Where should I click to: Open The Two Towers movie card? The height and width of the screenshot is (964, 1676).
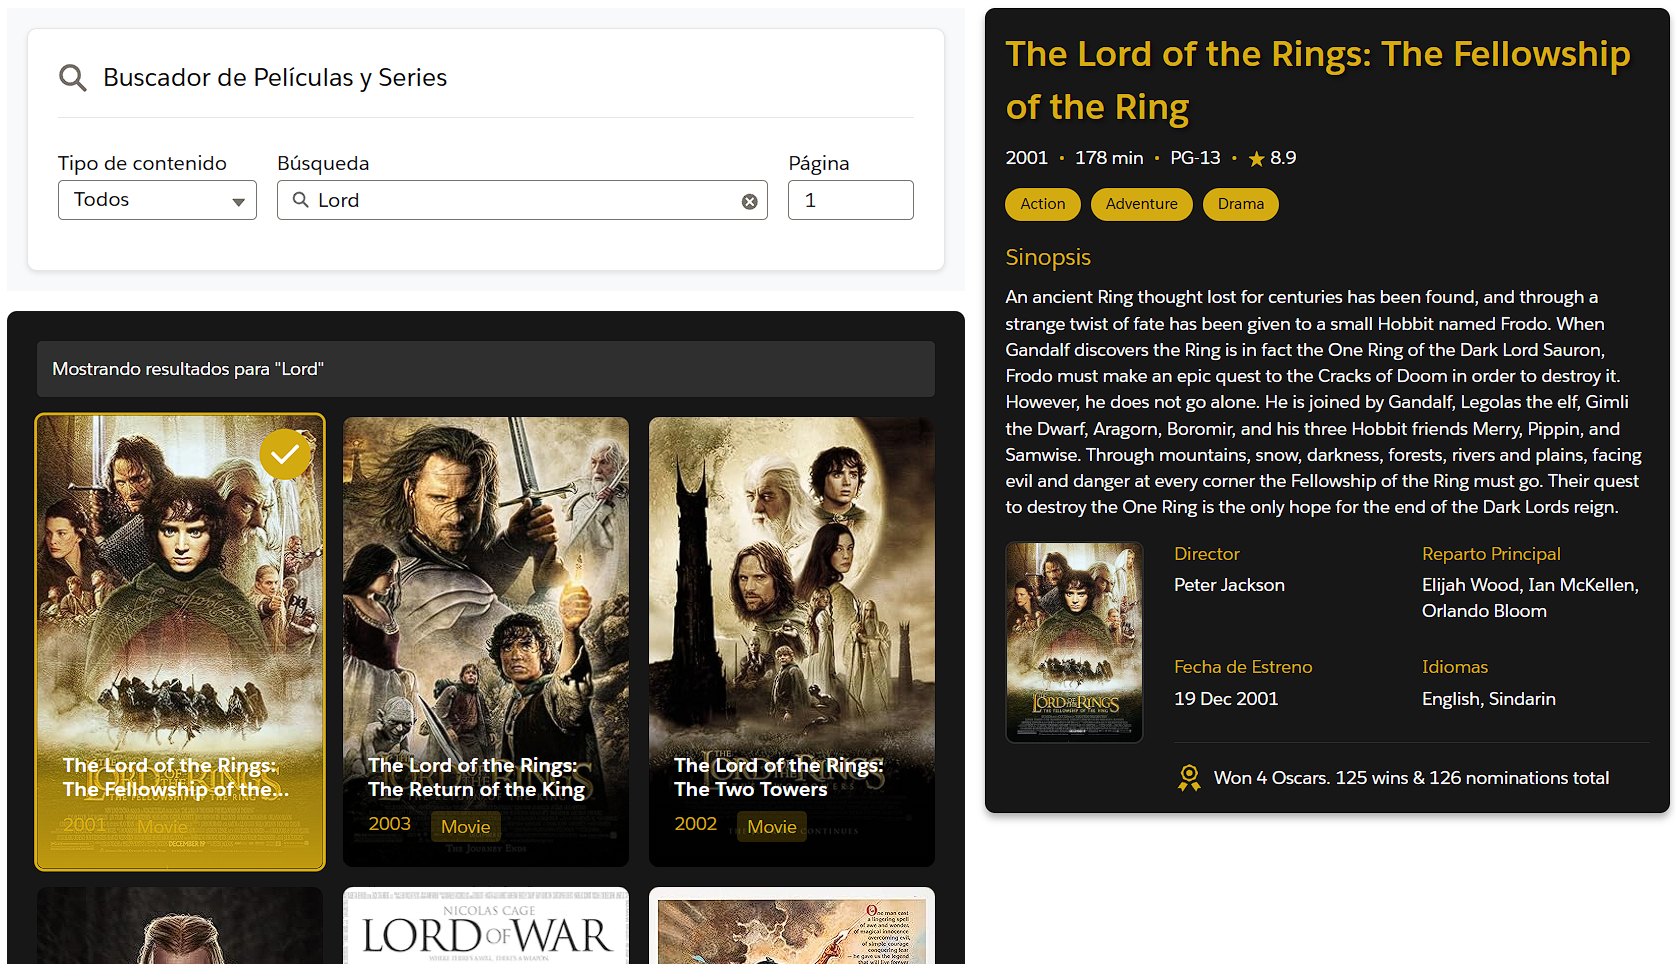point(792,642)
